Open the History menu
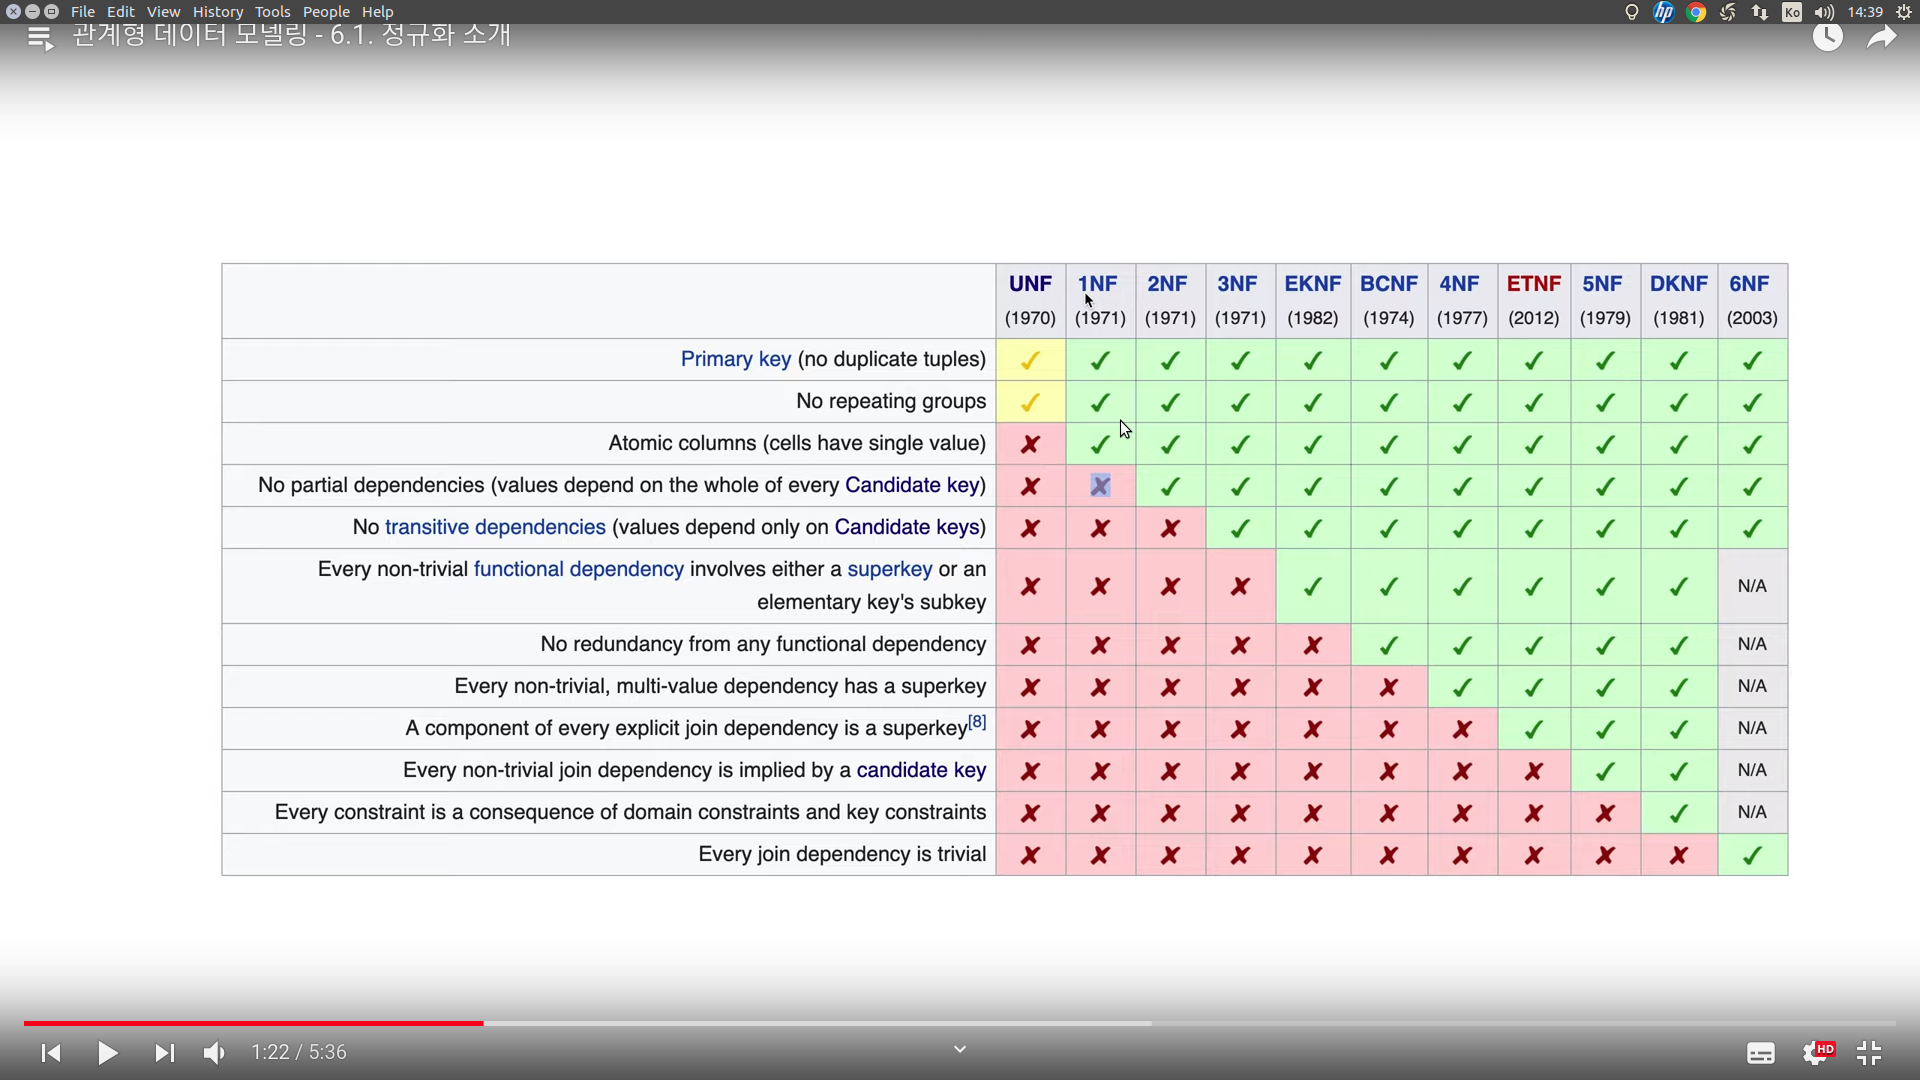Viewport: 1920px width, 1080px height. point(218,12)
